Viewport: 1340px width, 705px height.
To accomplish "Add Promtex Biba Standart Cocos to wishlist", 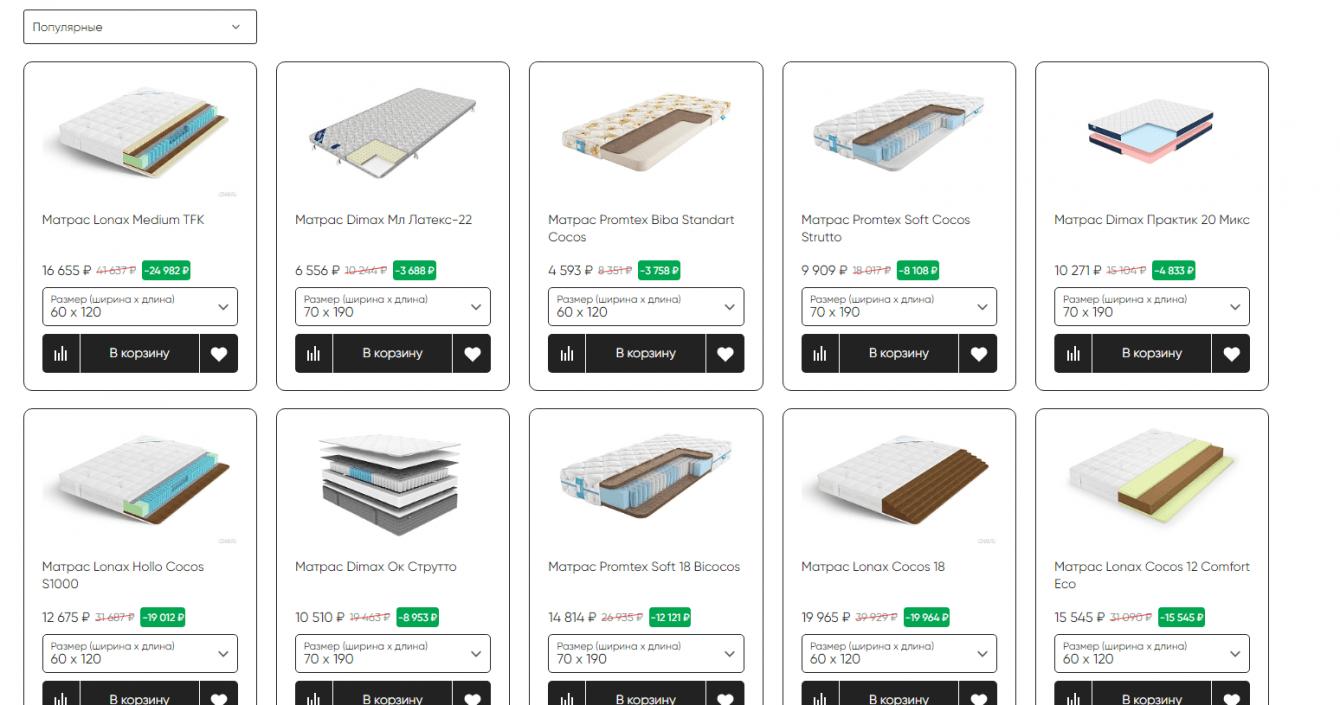I will pos(725,353).
